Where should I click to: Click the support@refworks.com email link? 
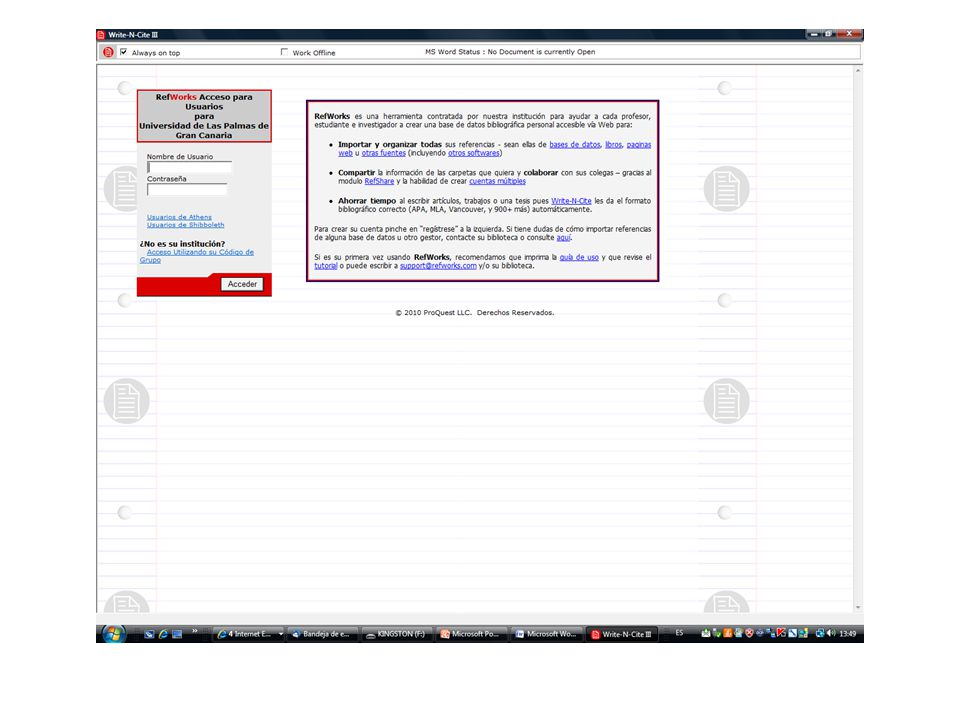tap(438, 266)
